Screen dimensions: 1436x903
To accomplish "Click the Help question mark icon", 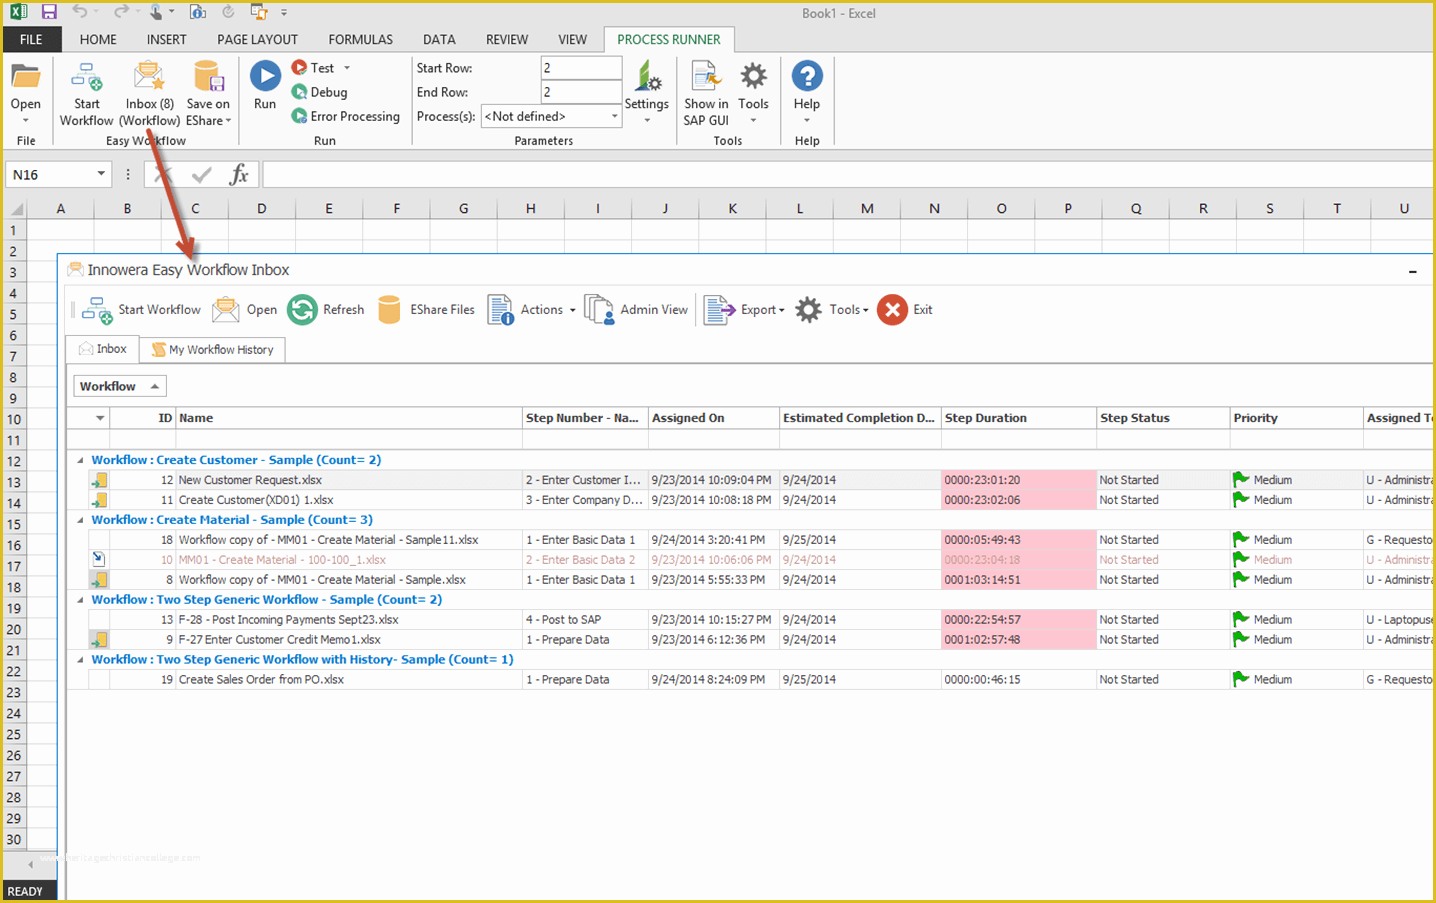I will click(807, 76).
